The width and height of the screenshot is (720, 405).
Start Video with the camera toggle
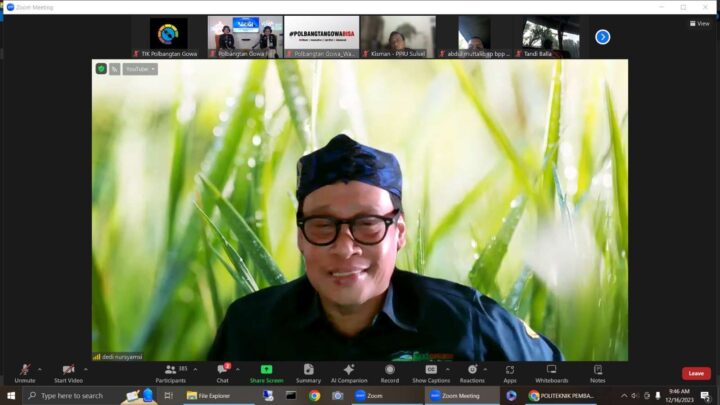point(68,373)
